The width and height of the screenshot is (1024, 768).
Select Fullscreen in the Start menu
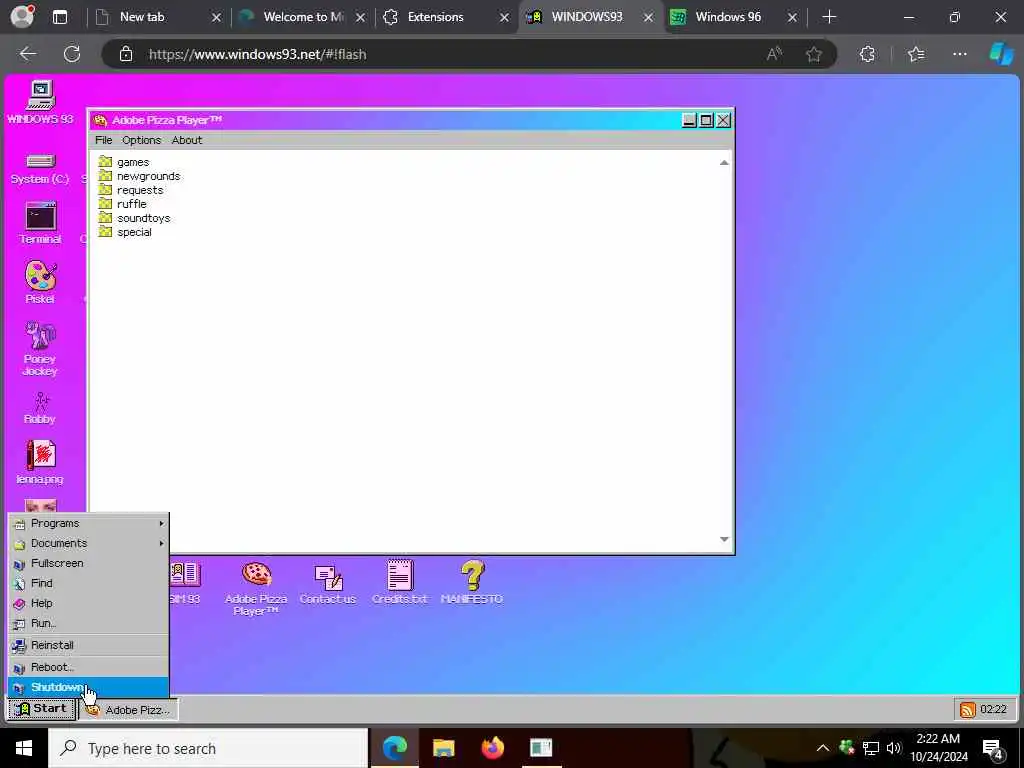click(88, 563)
